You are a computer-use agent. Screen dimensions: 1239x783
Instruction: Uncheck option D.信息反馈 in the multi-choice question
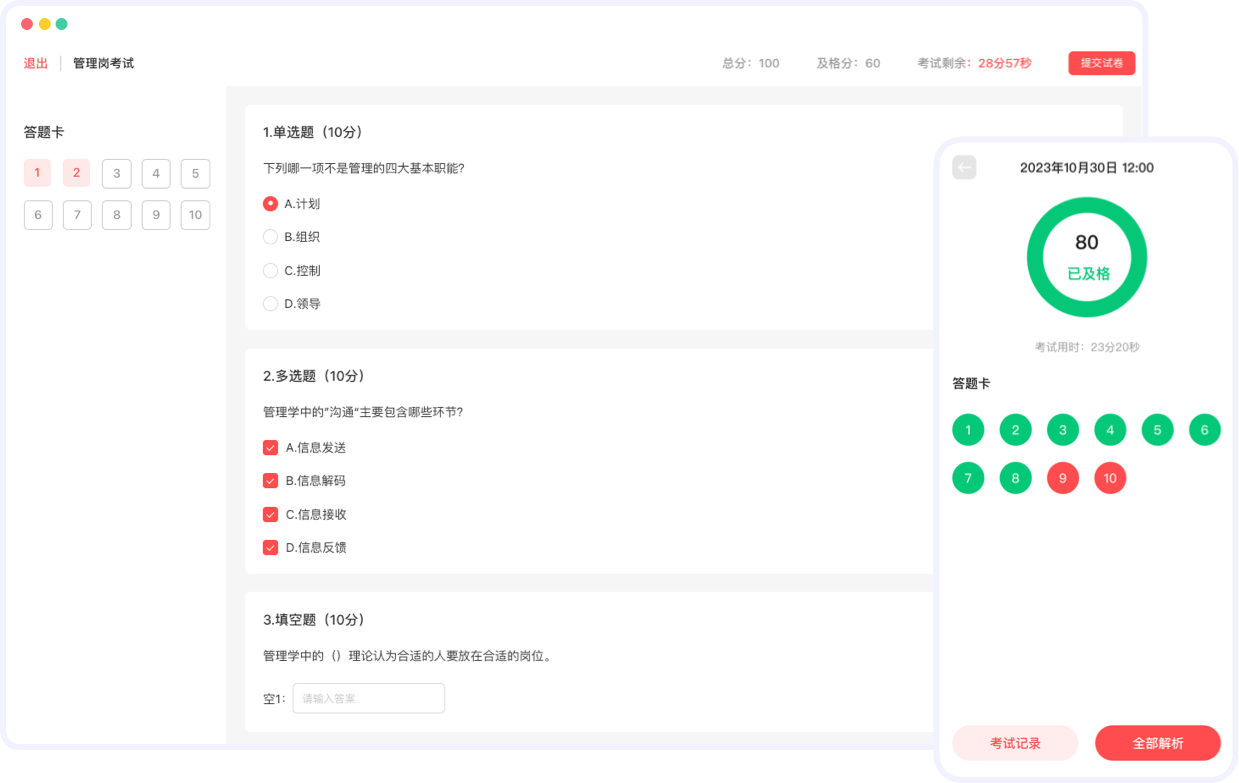(x=270, y=547)
